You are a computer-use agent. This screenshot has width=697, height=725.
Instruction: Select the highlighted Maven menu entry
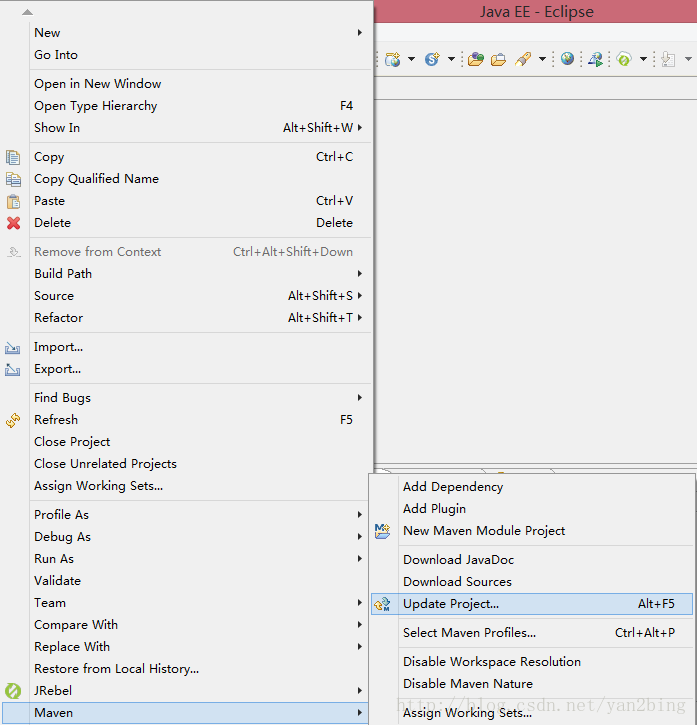(186, 713)
